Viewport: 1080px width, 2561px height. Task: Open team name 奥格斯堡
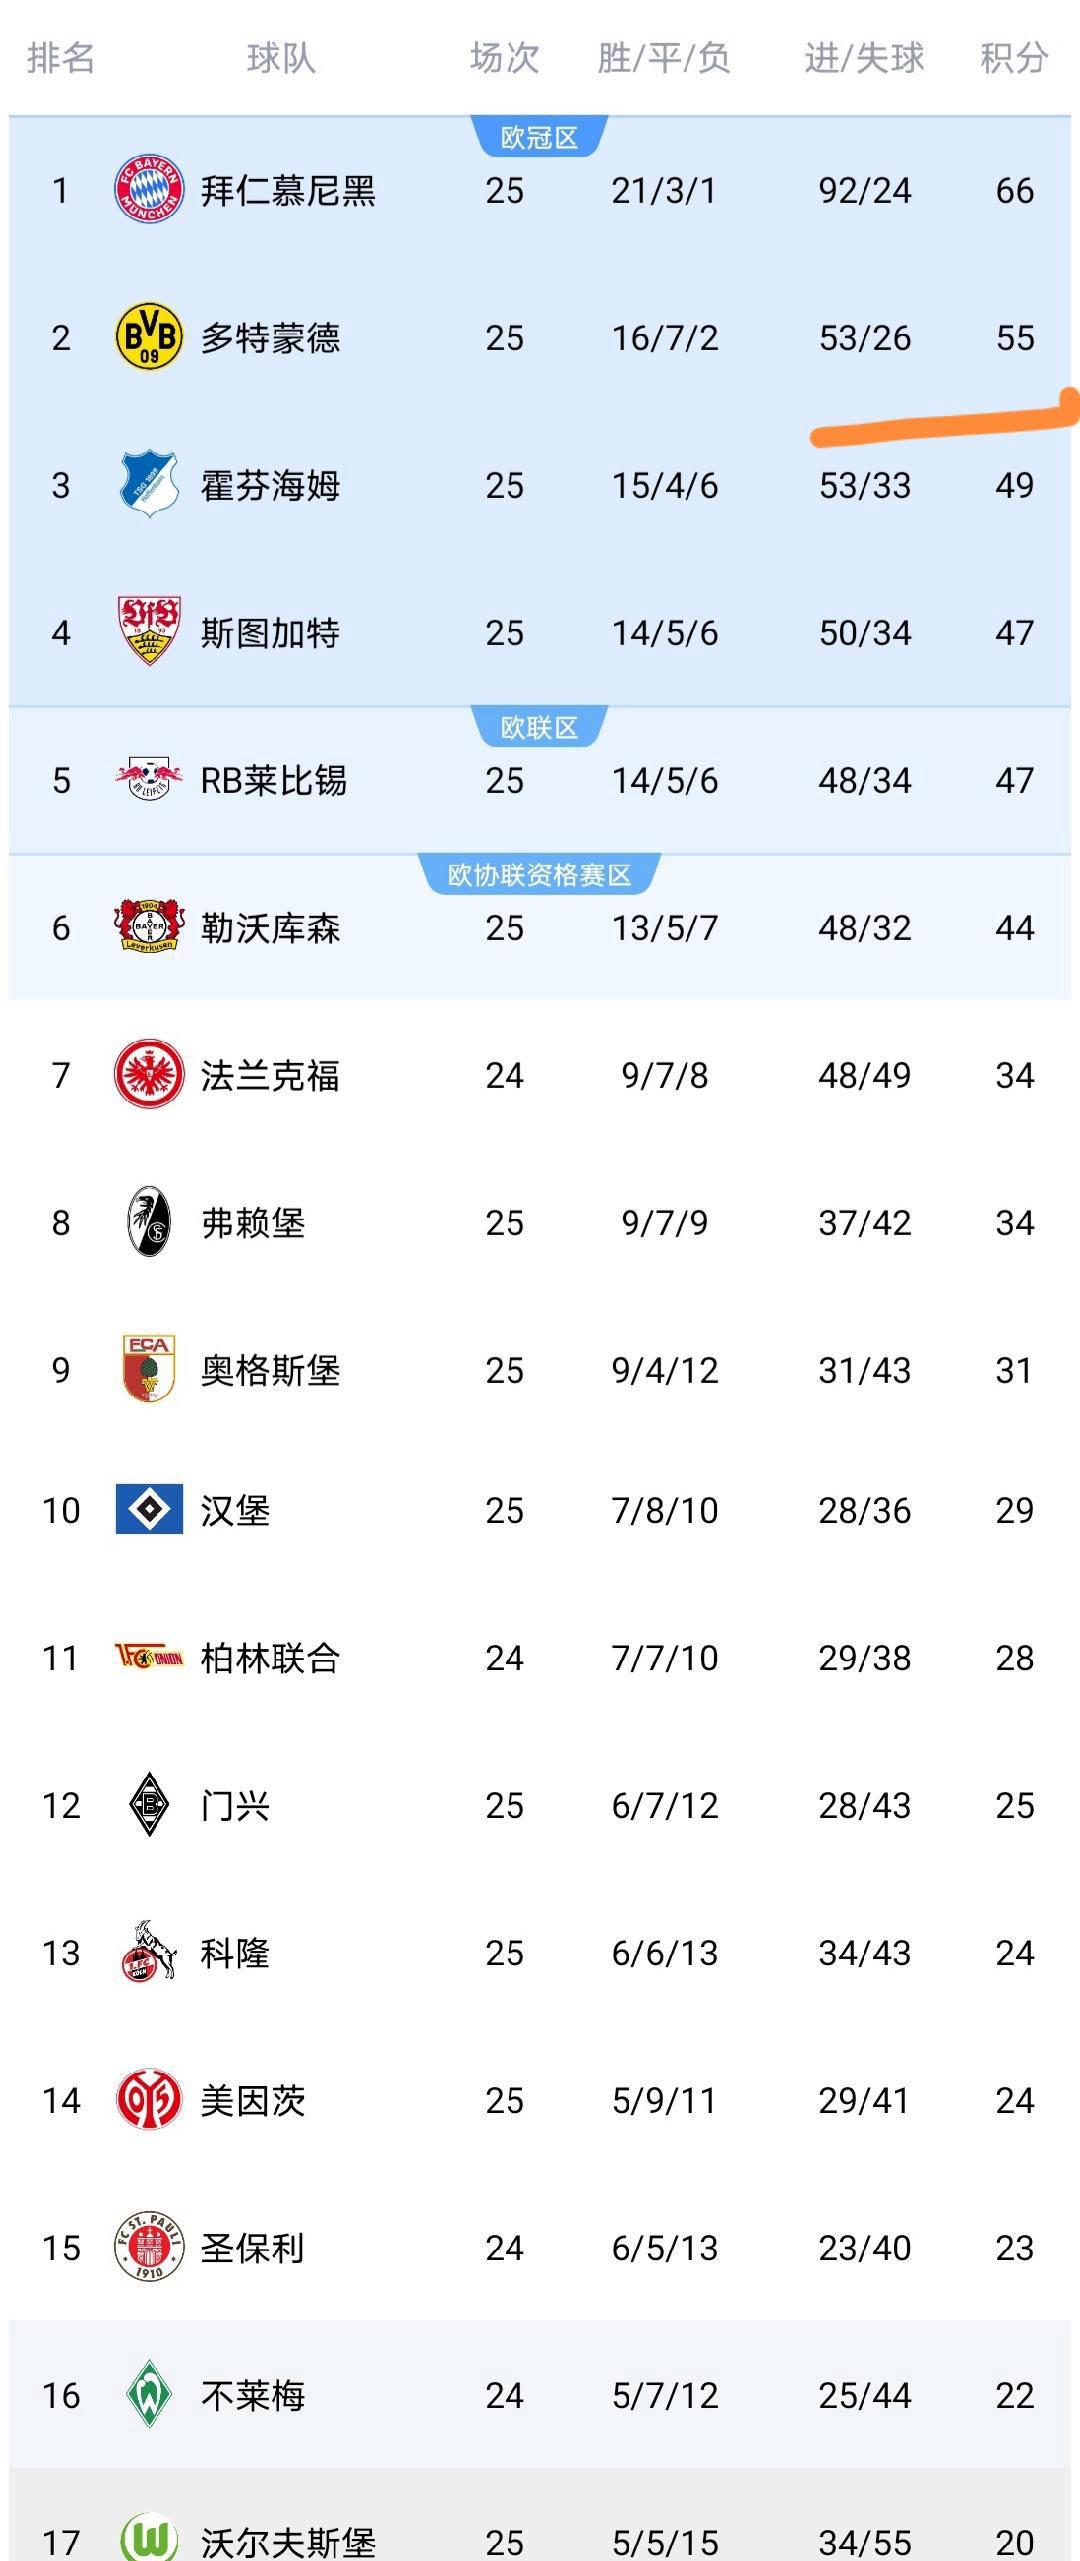pyautogui.click(x=270, y=1370)
